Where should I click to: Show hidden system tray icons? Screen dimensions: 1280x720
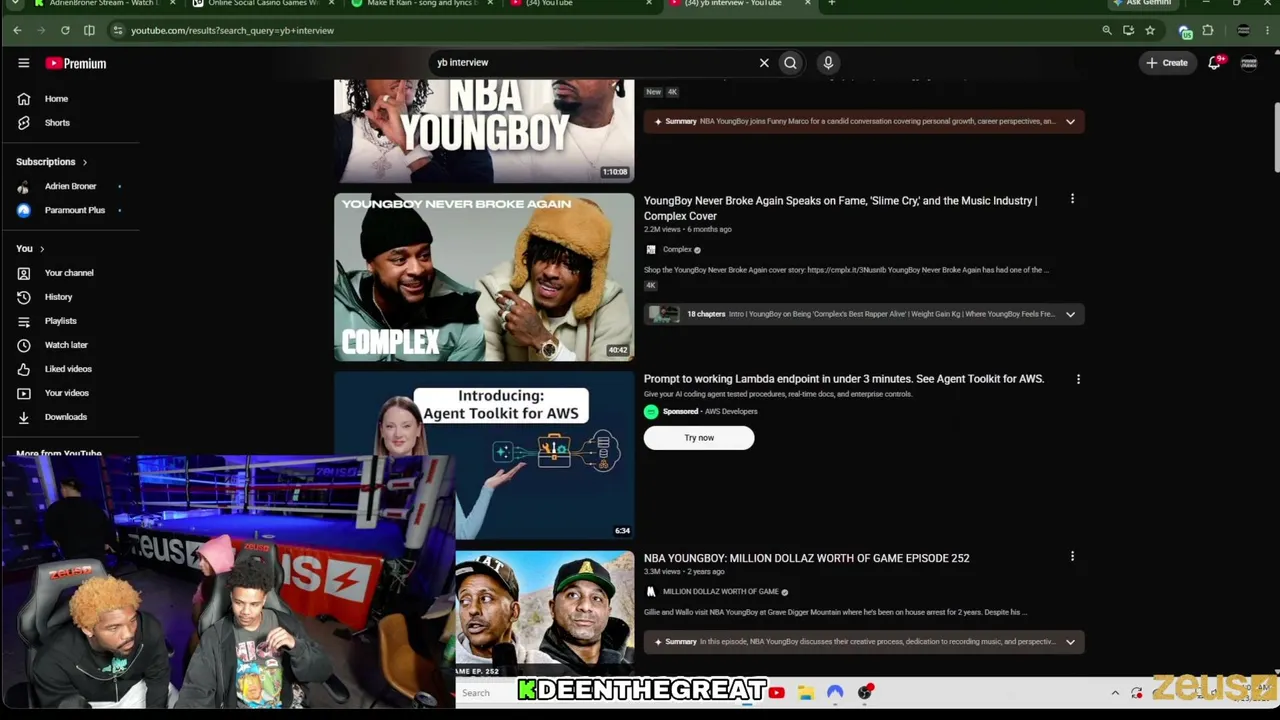coord(1115,693)
